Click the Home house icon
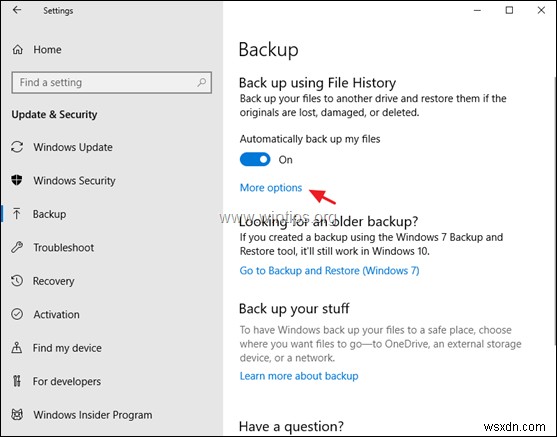Image resolution: width=557 pixels, height=437 pixels. tap(17, 49)
